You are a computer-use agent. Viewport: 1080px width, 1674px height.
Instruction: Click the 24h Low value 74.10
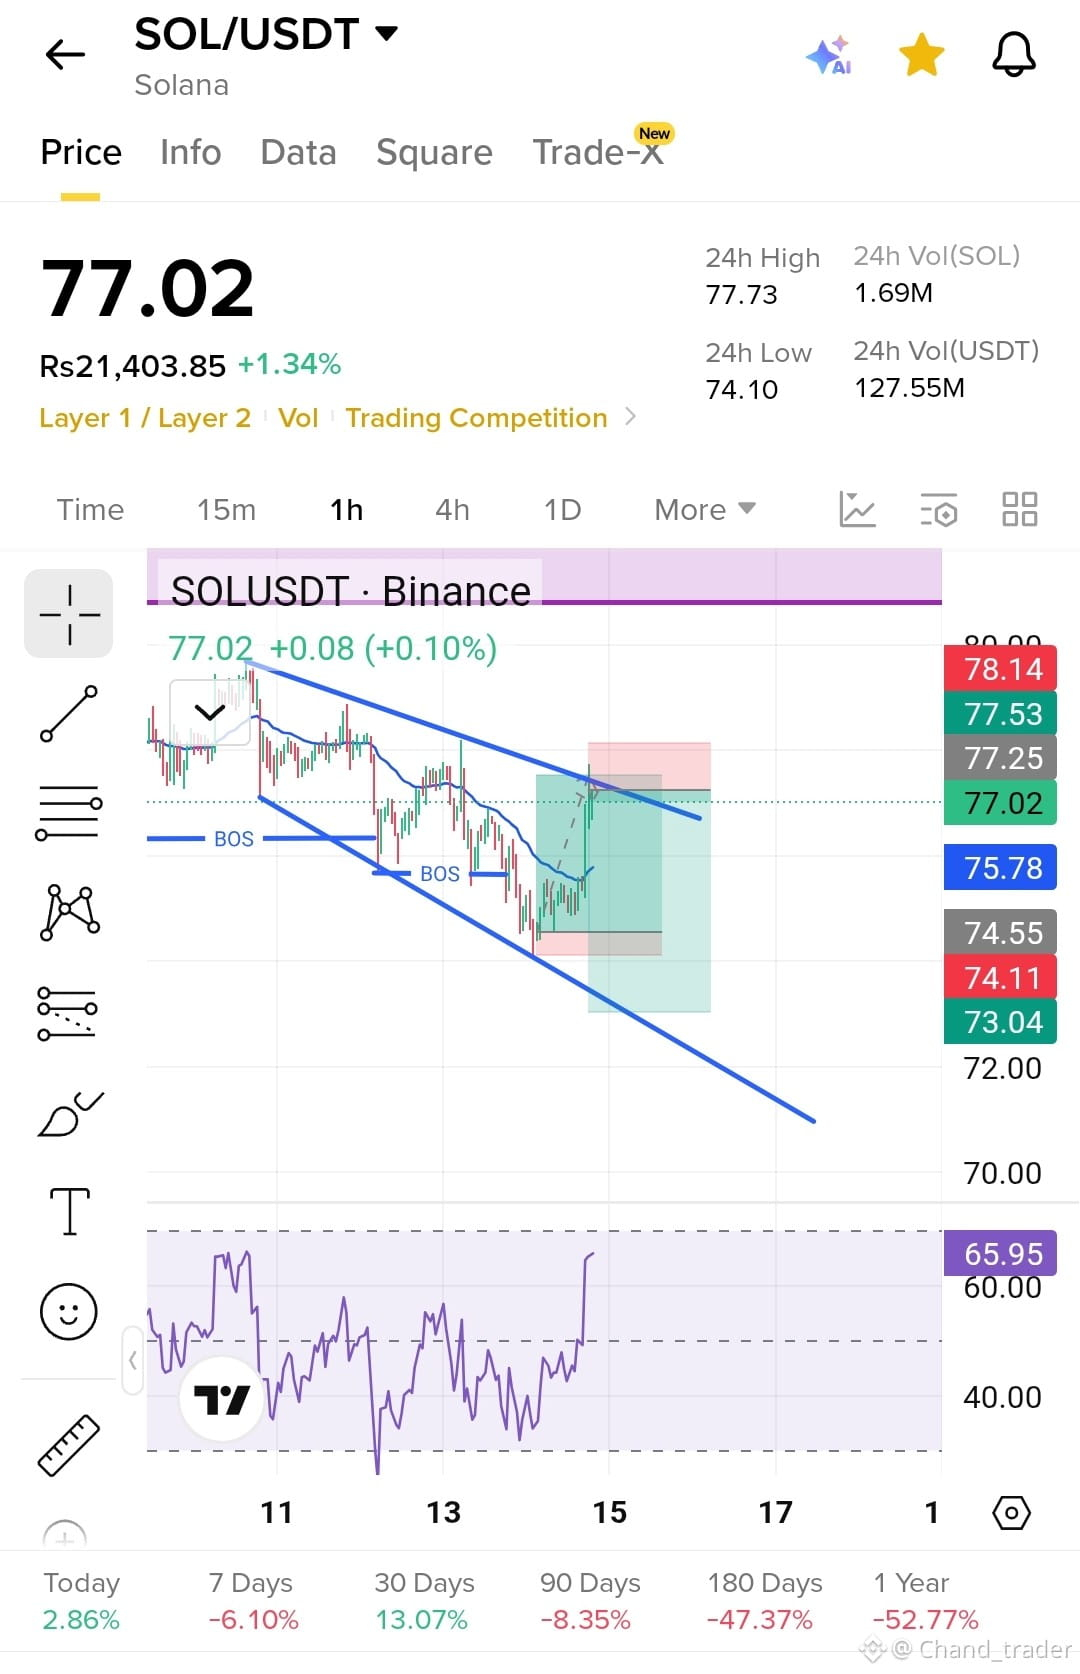(741, 390)
